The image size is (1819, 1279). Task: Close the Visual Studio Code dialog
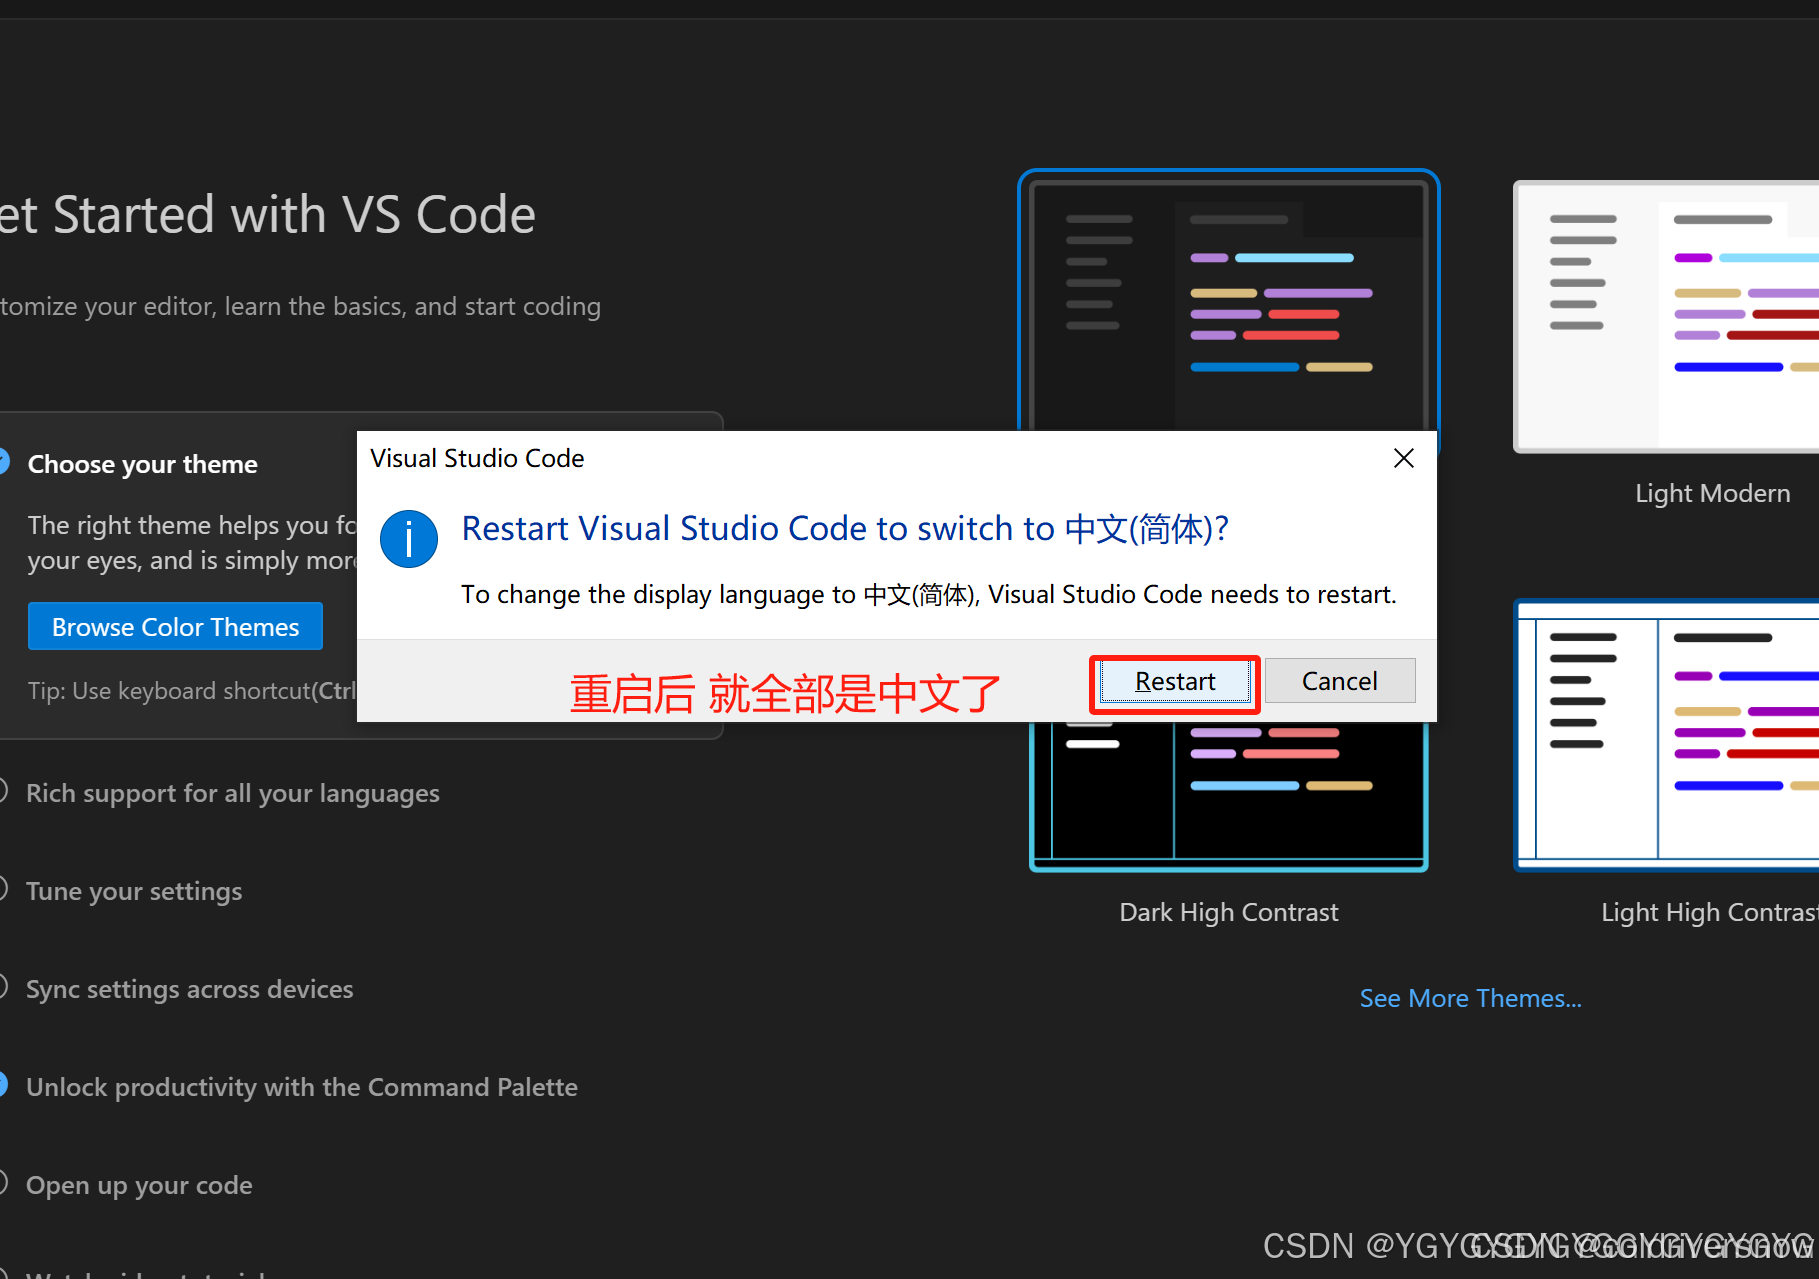1404,458
